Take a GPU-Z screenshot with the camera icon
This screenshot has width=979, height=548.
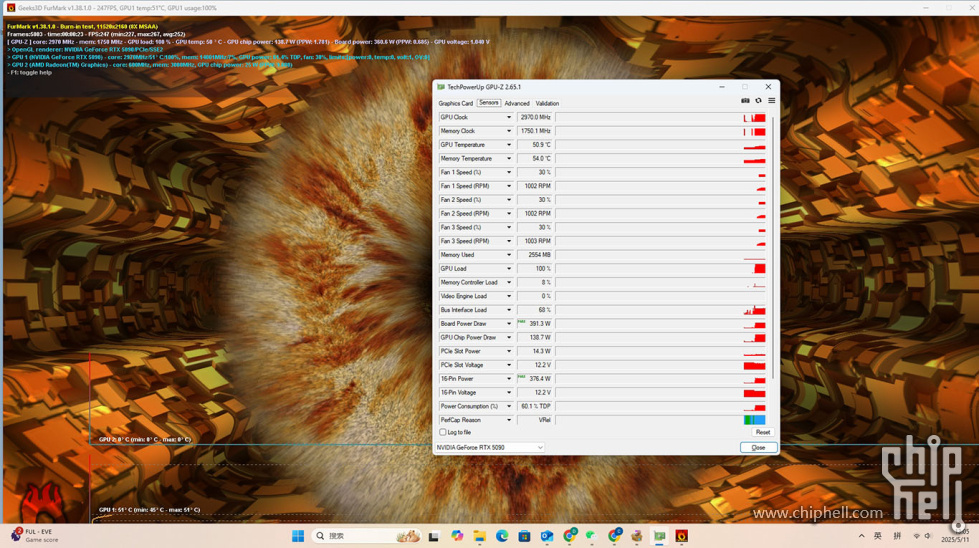(745, 100)
